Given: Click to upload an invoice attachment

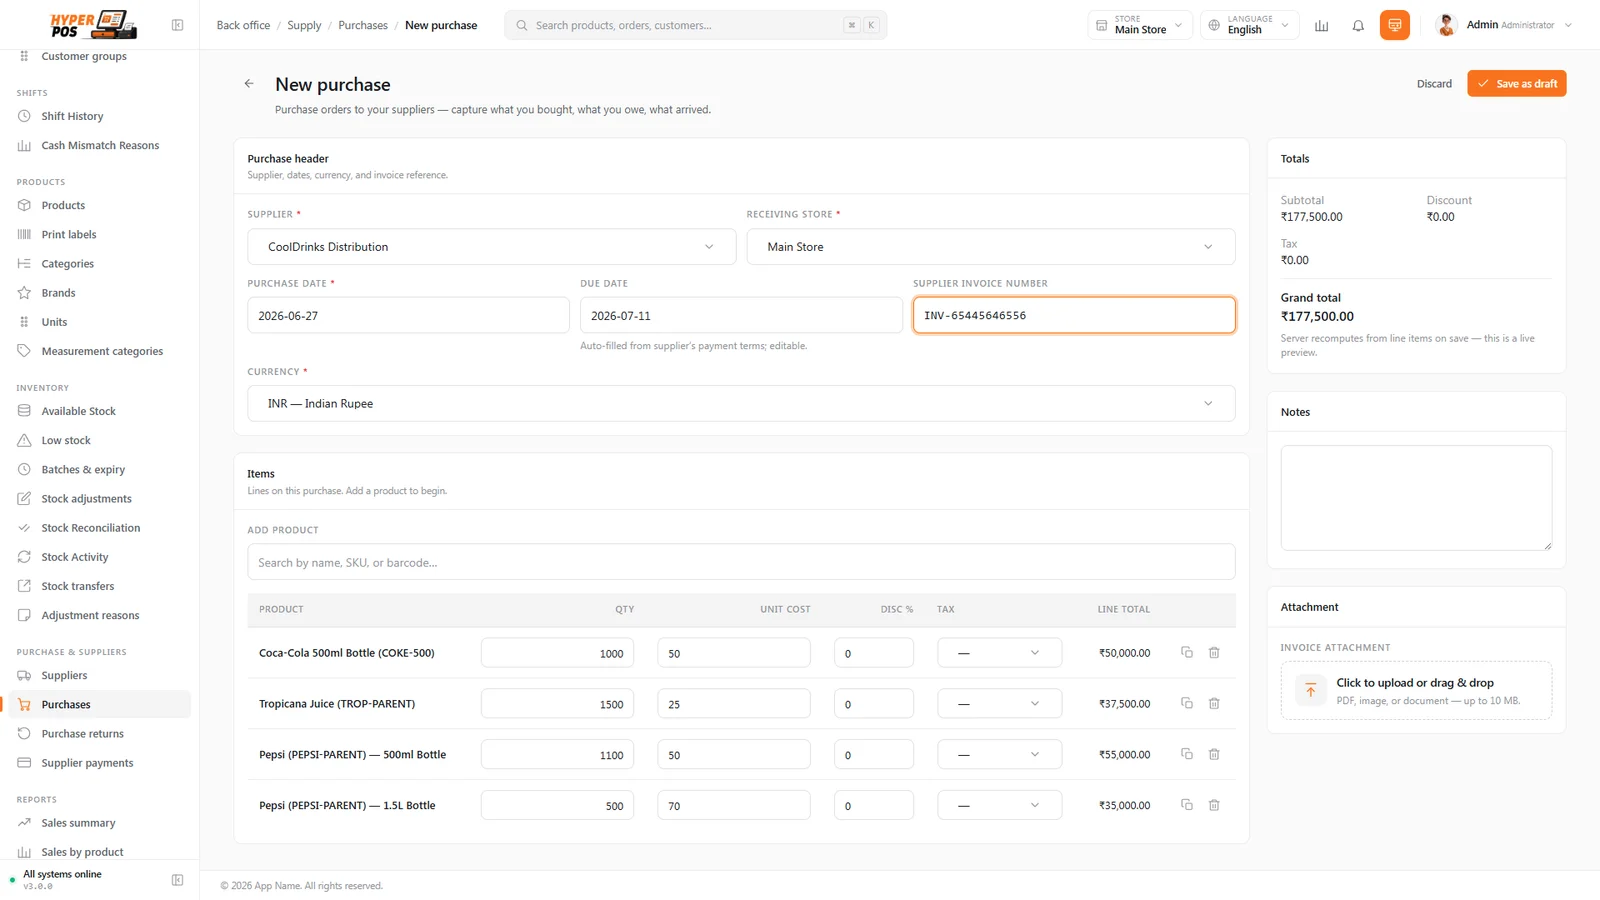Looking at the screenshot, I should point(1416,690).
